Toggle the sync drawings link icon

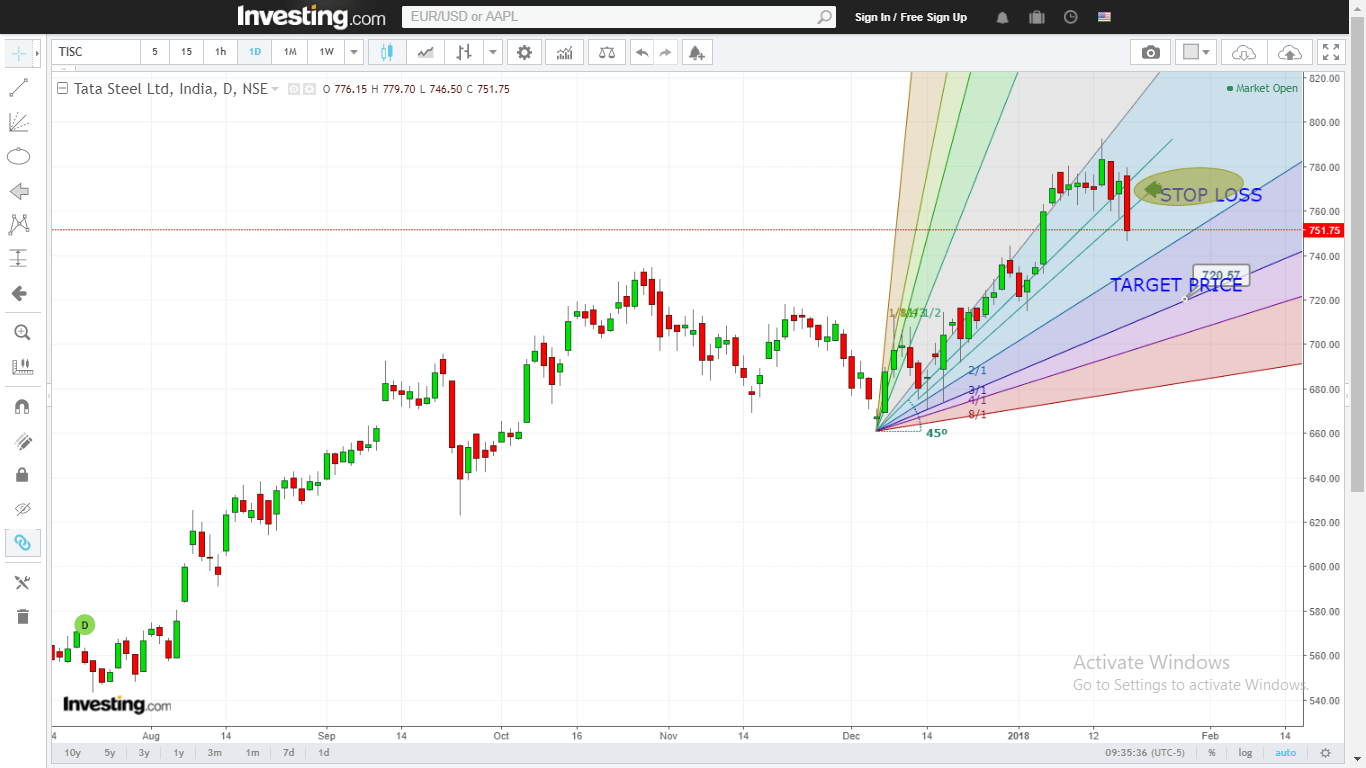(x=22, y=543)
